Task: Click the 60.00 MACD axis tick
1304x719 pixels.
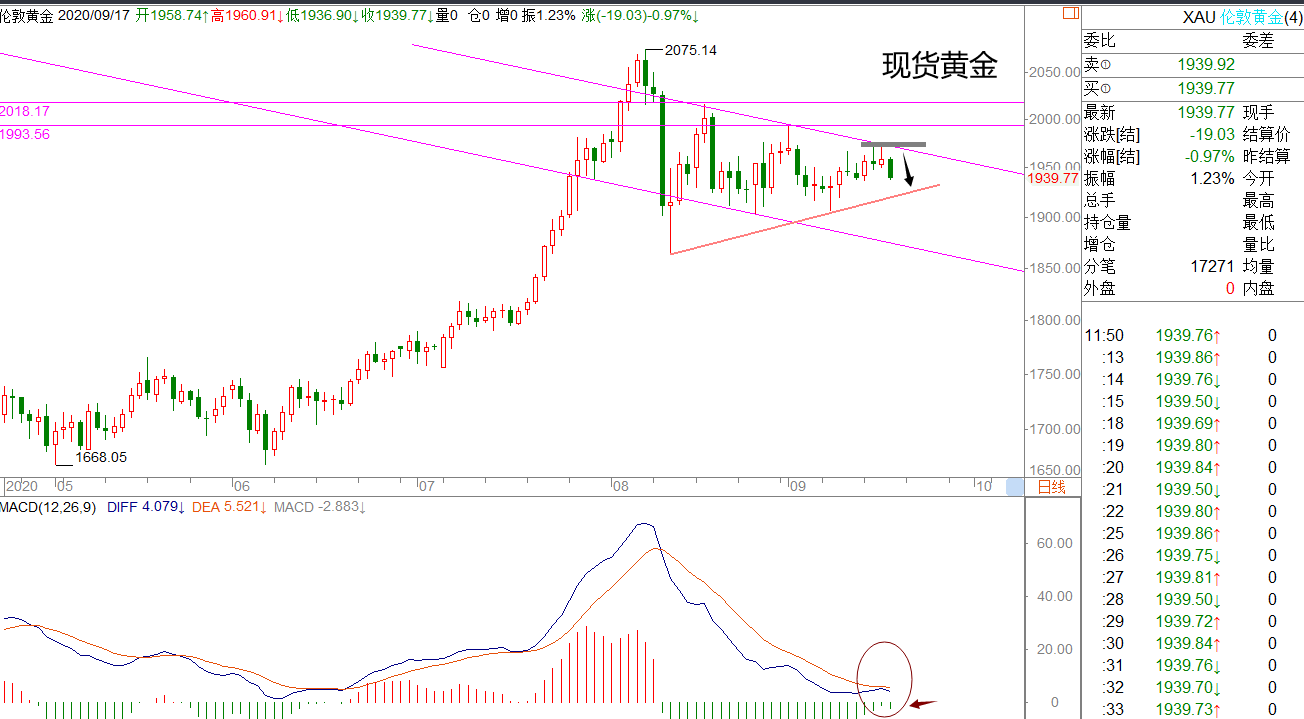Action: (x=1054, y=543)
